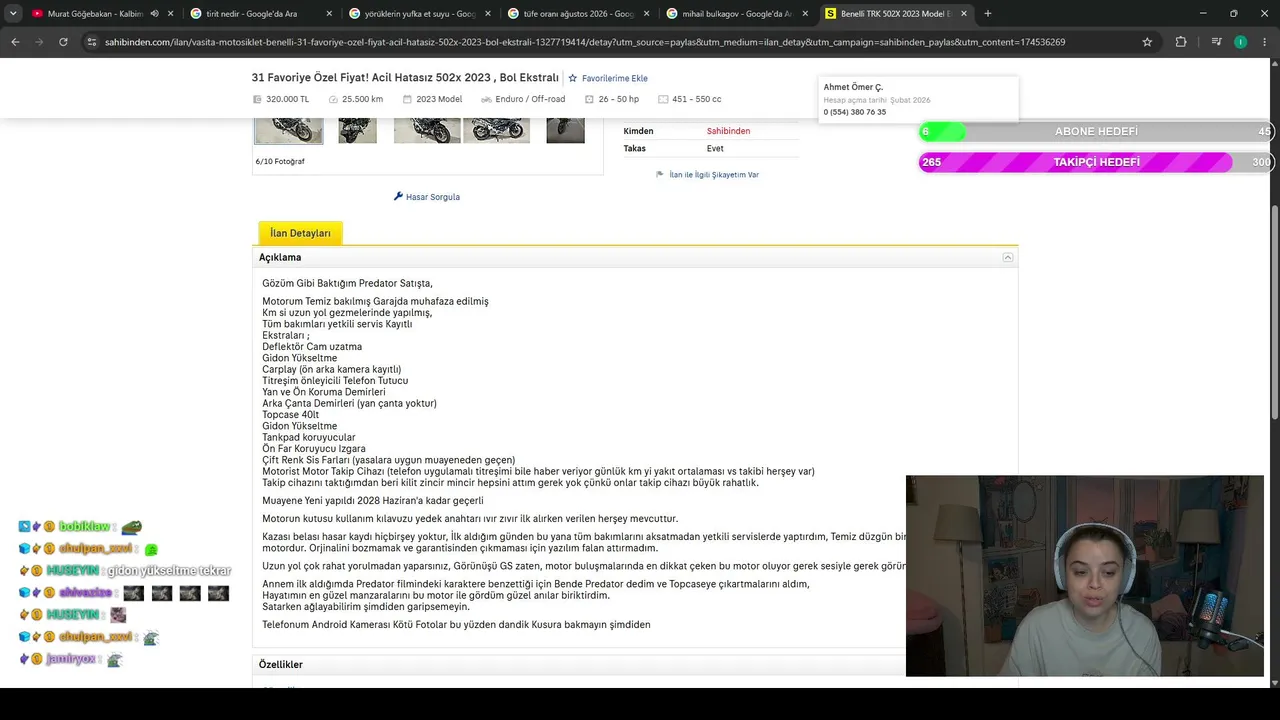This screenshot has width=1280, height=720.
Task: Click the ABONE HEDEFİ progress bar
Action: pyautogui.click(x=1095, y=132)
